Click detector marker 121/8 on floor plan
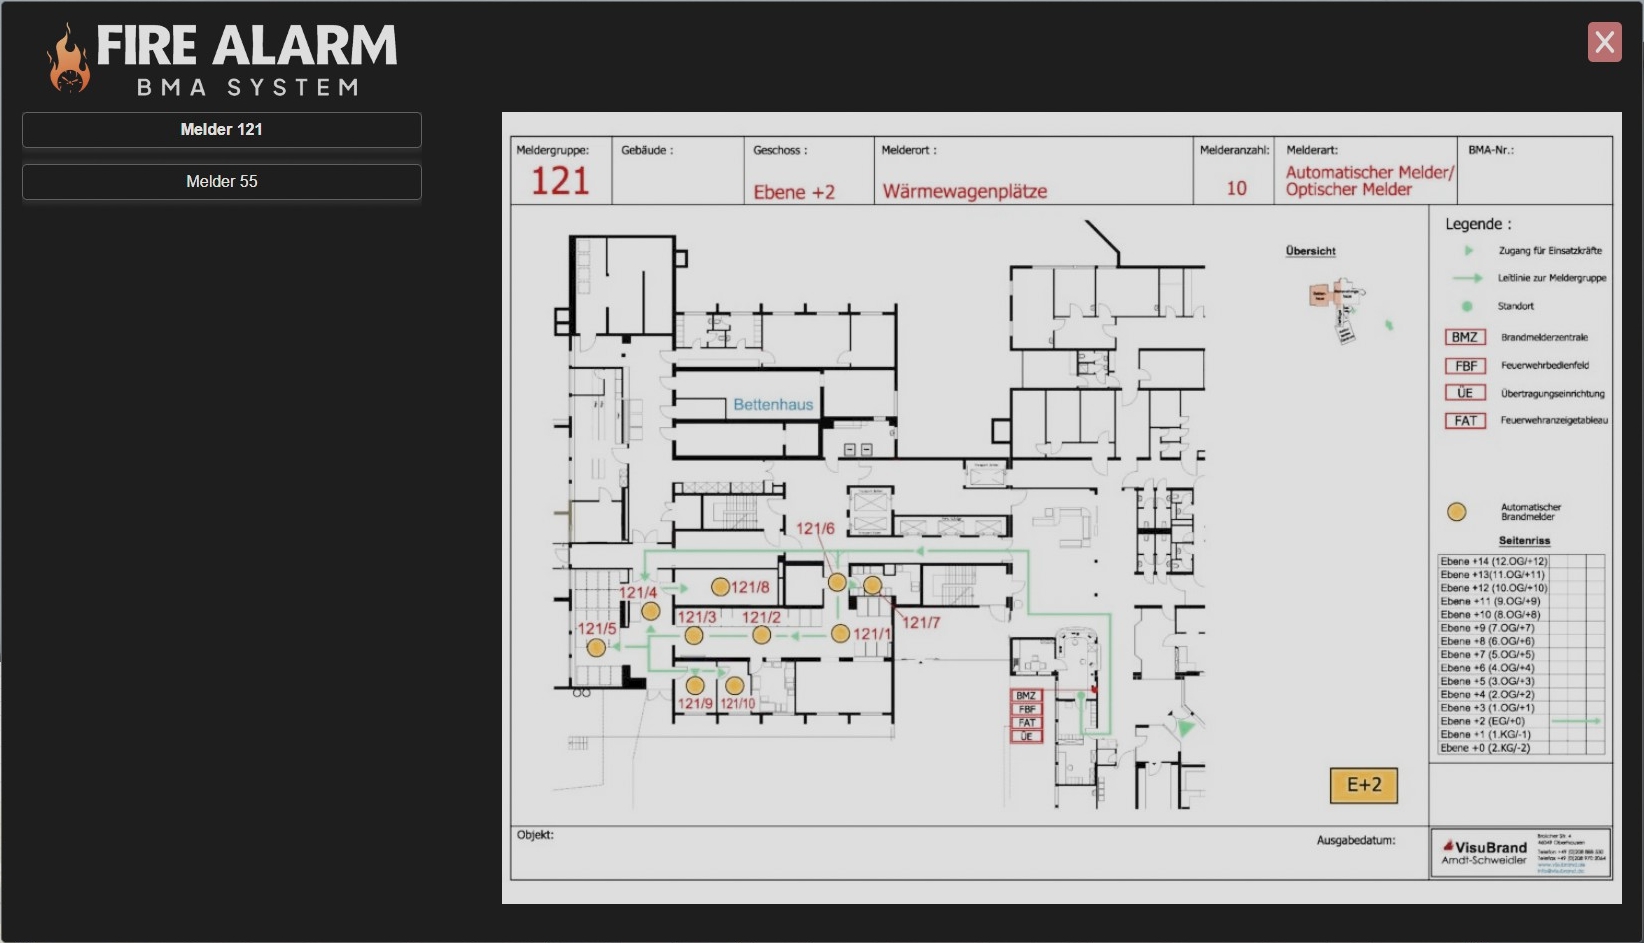This screenshot has width=1644, height=943. [x=720, y=587]
